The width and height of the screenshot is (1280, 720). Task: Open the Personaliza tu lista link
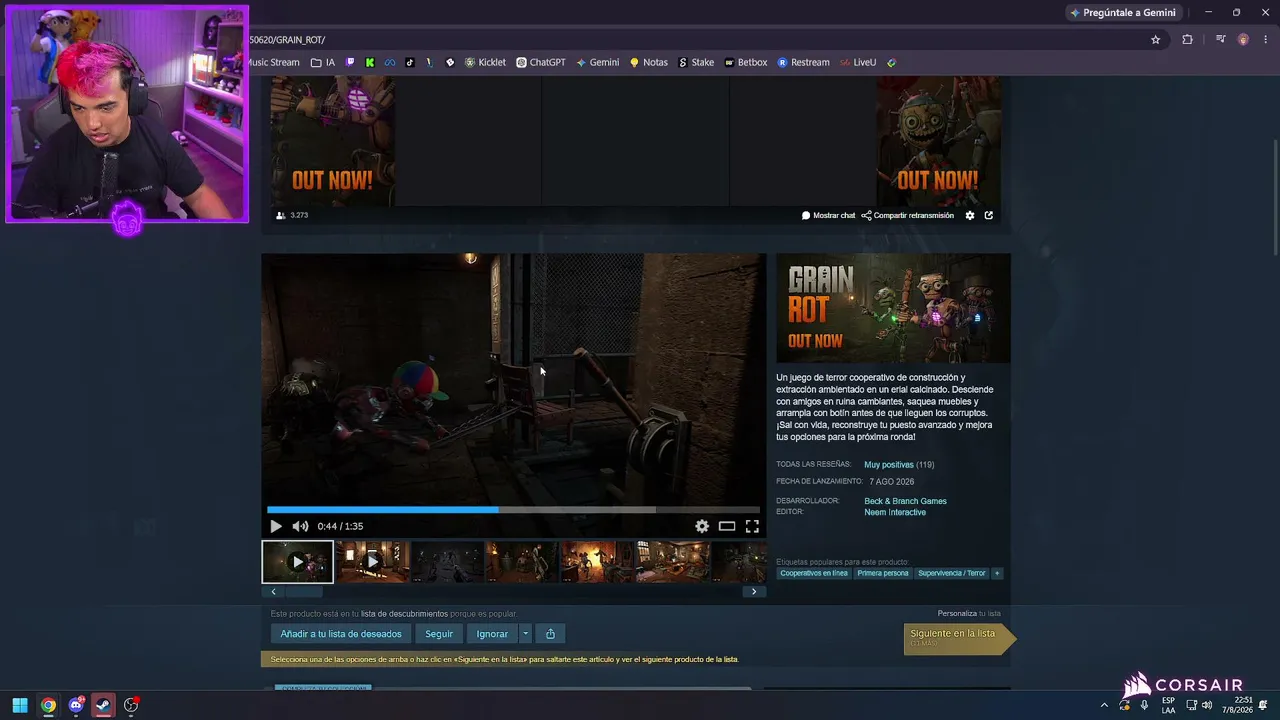tap(969, 613)
